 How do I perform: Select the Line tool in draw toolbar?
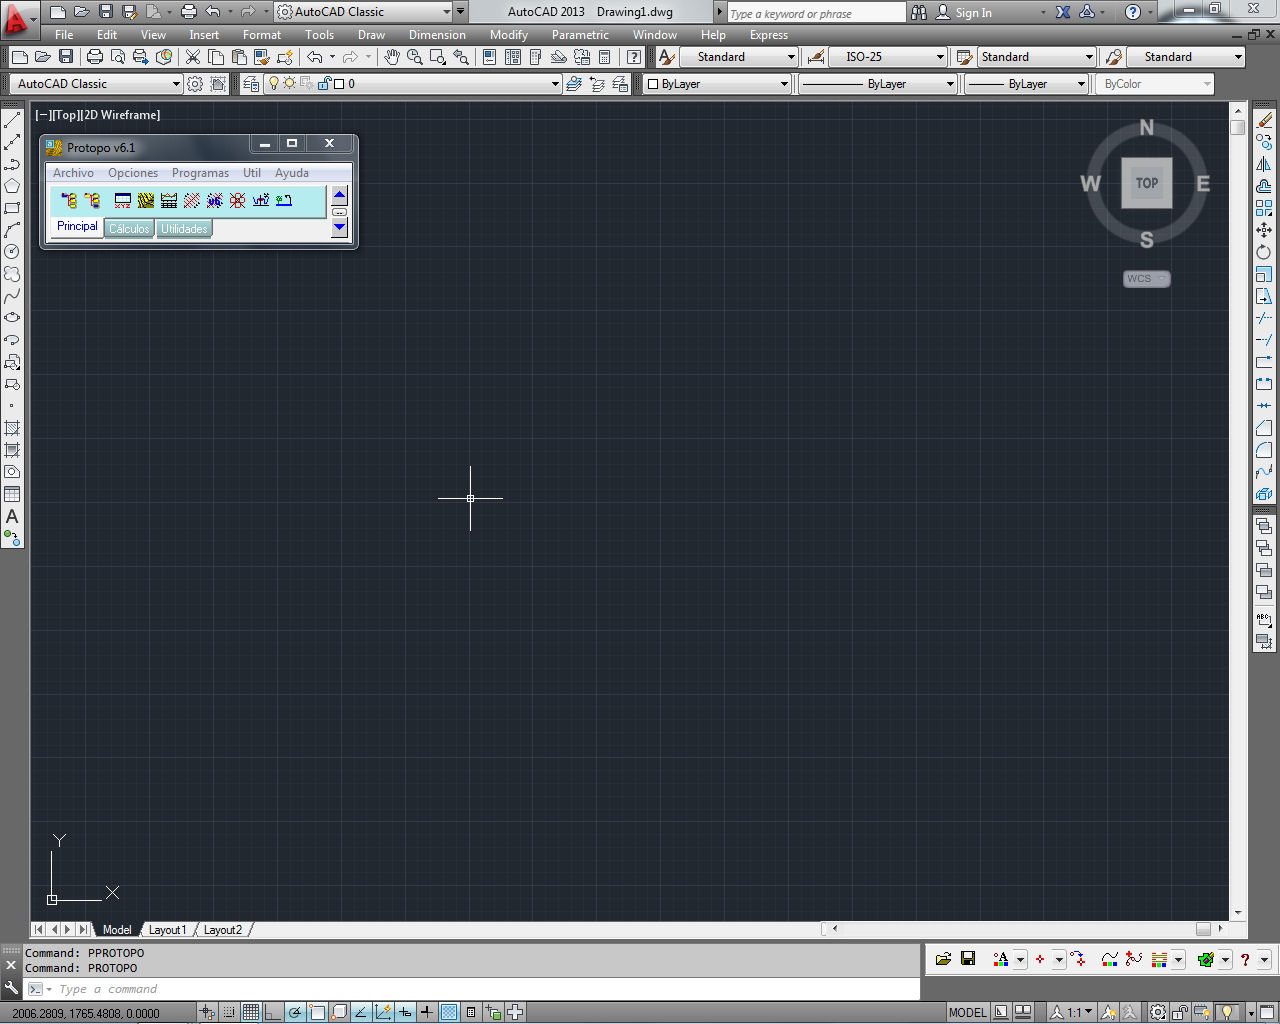coord(12,120)
